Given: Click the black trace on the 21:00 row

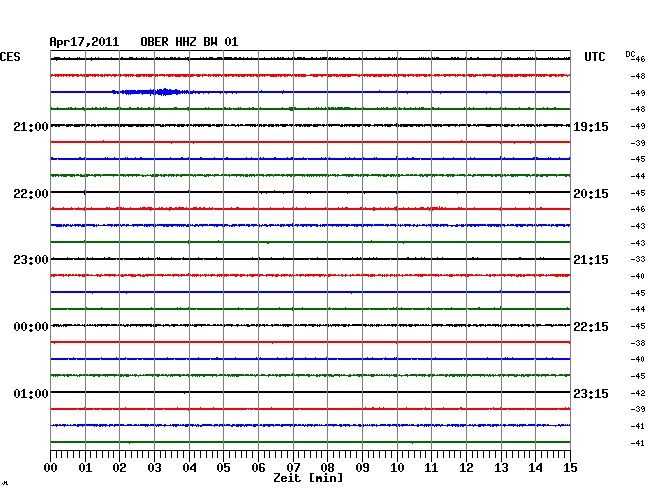Looking at the screenshot, I should (310, 125).
